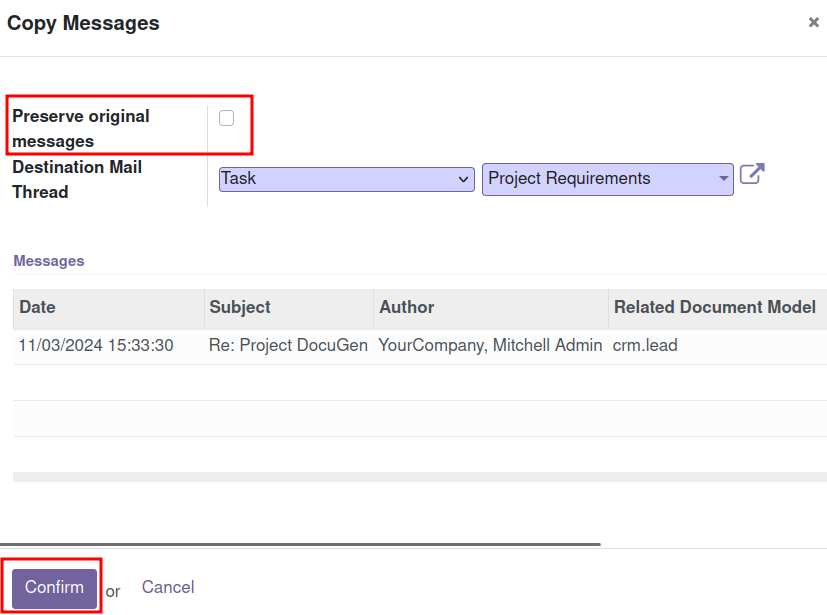Open external link for Project Requirements record

coord(752,174)
